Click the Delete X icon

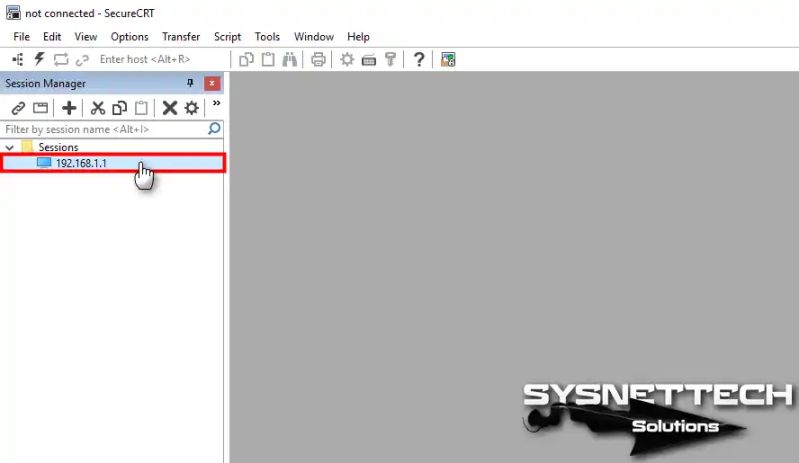170,108
